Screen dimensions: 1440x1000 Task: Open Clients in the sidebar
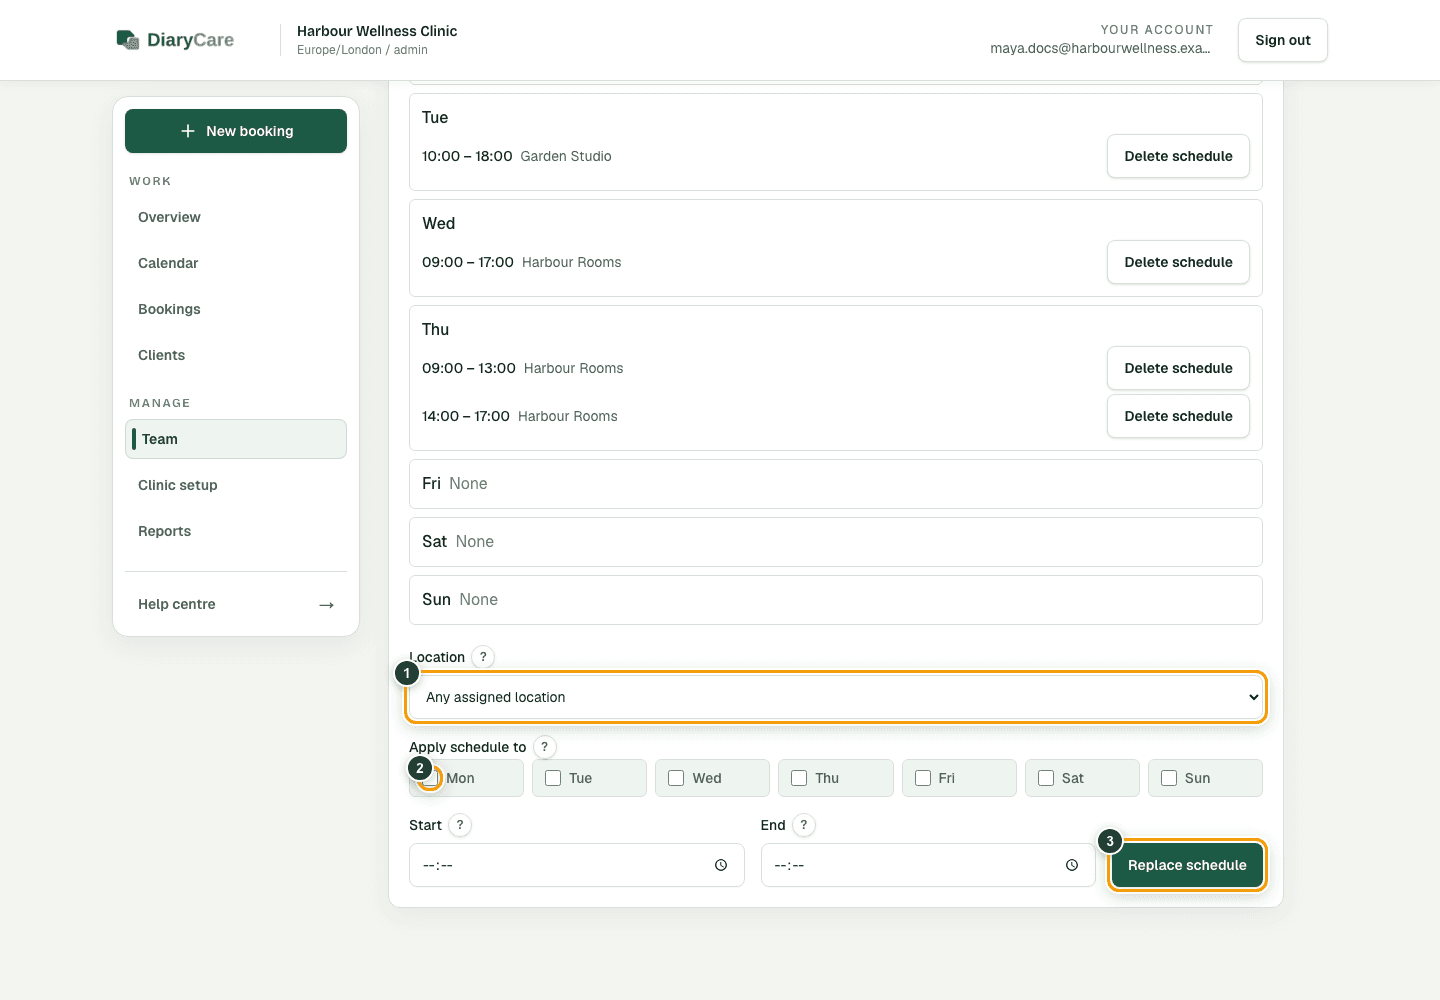pos(236,355)
